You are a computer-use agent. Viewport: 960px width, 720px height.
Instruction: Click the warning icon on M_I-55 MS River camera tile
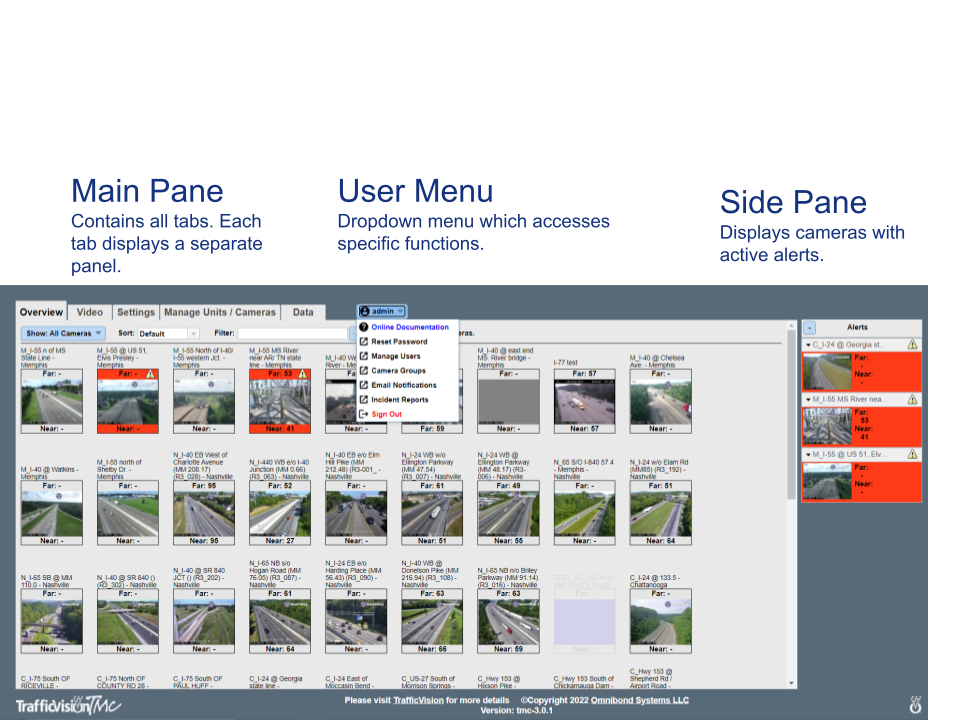[x=302, y=373]
